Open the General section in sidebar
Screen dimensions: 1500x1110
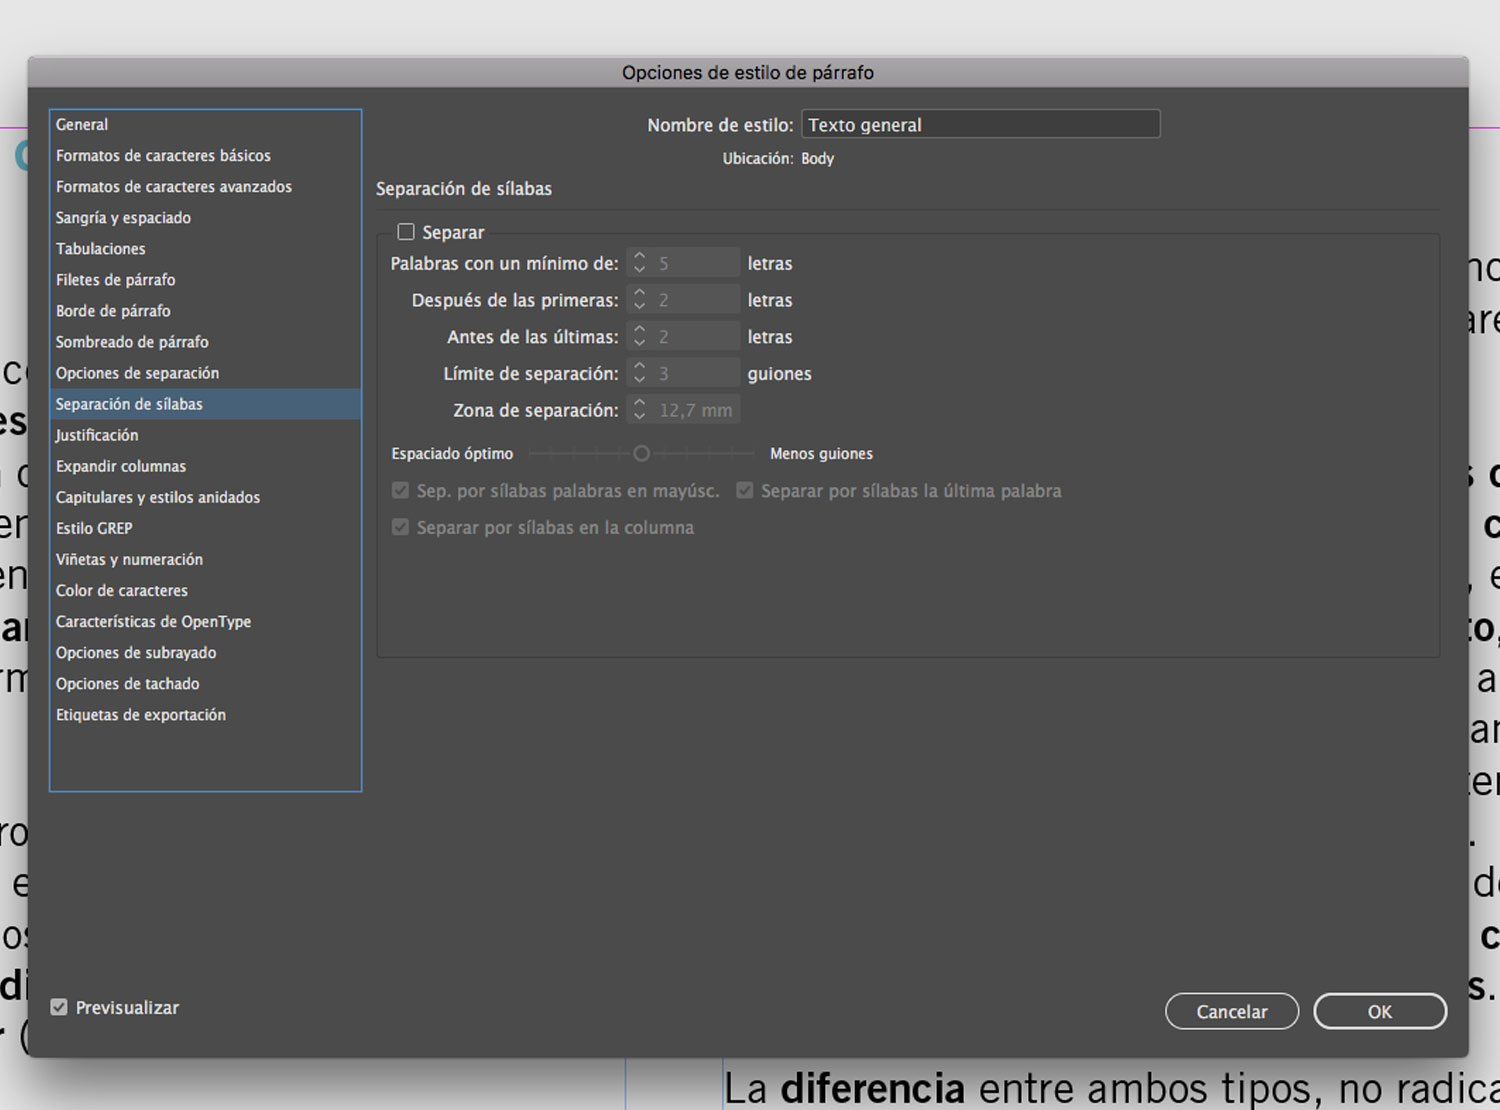pyautogui.click(x=82, y=125)
